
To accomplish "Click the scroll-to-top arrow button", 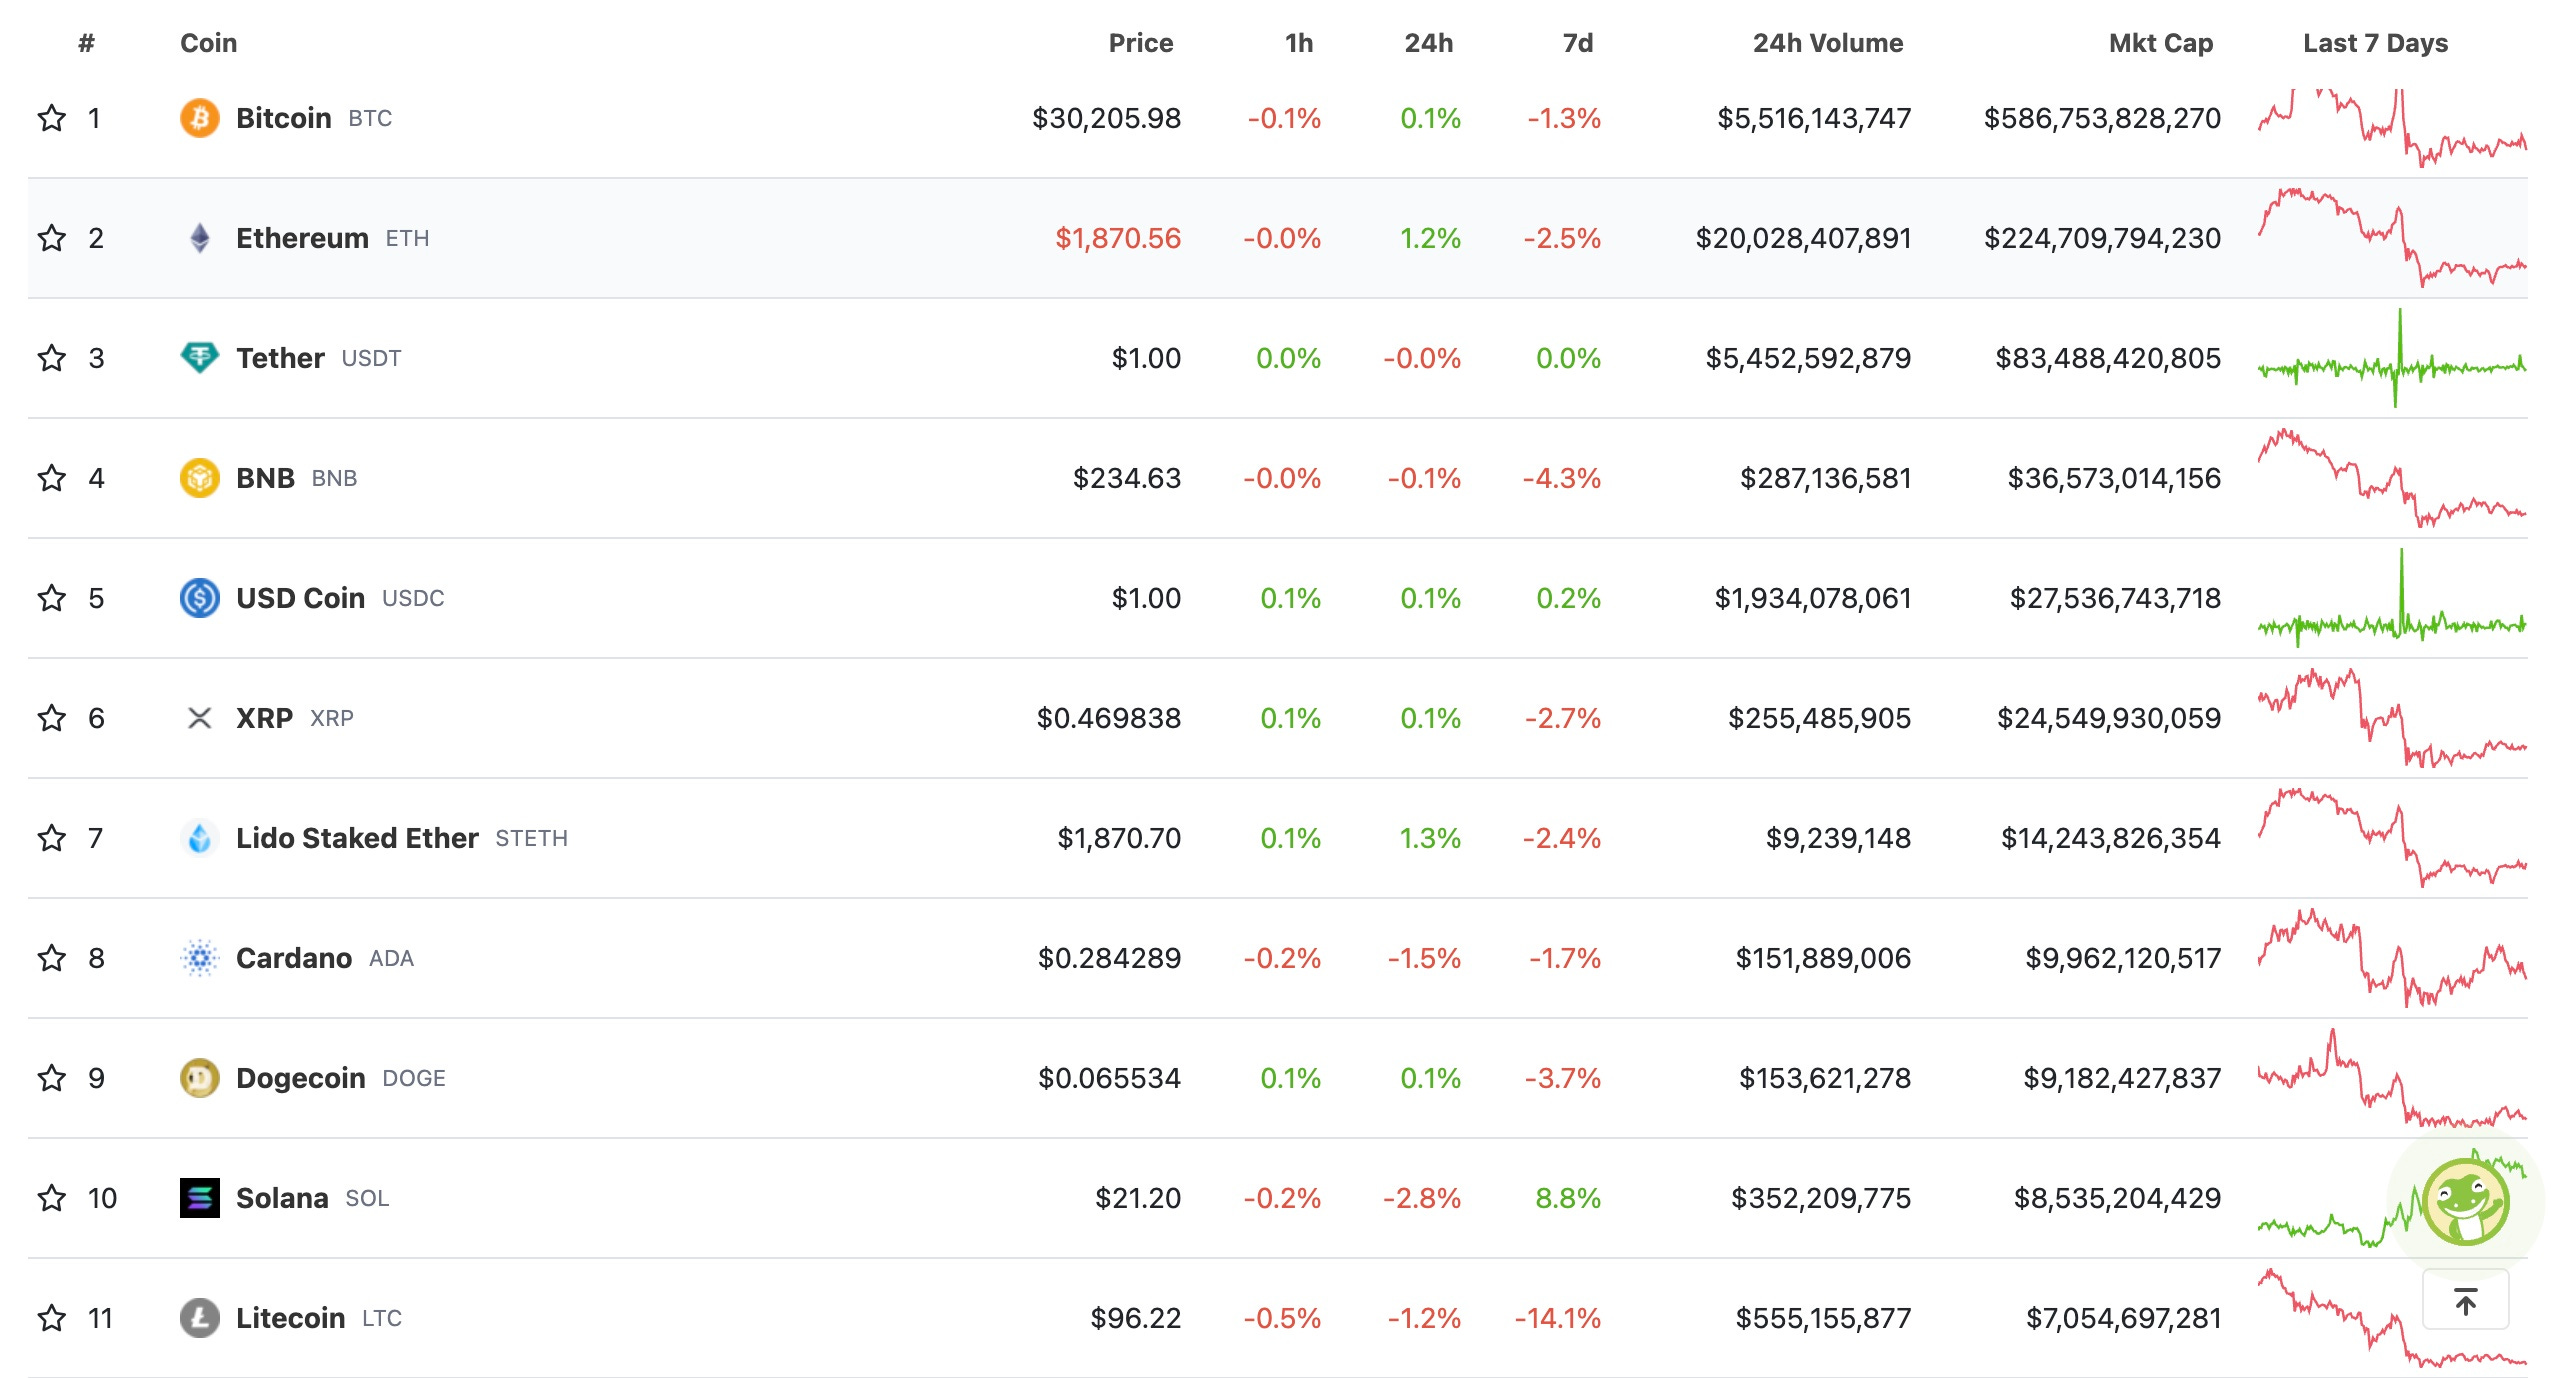I will 2466,1301.
